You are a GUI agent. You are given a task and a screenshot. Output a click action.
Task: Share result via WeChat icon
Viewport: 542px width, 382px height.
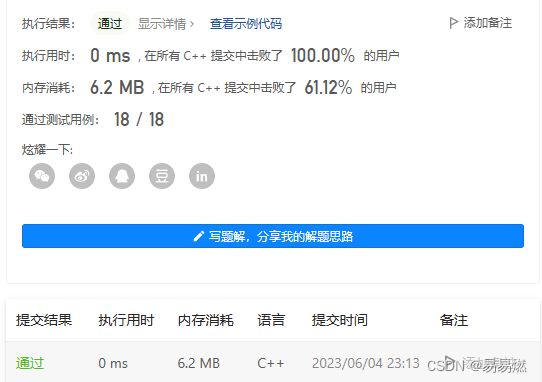42,176
